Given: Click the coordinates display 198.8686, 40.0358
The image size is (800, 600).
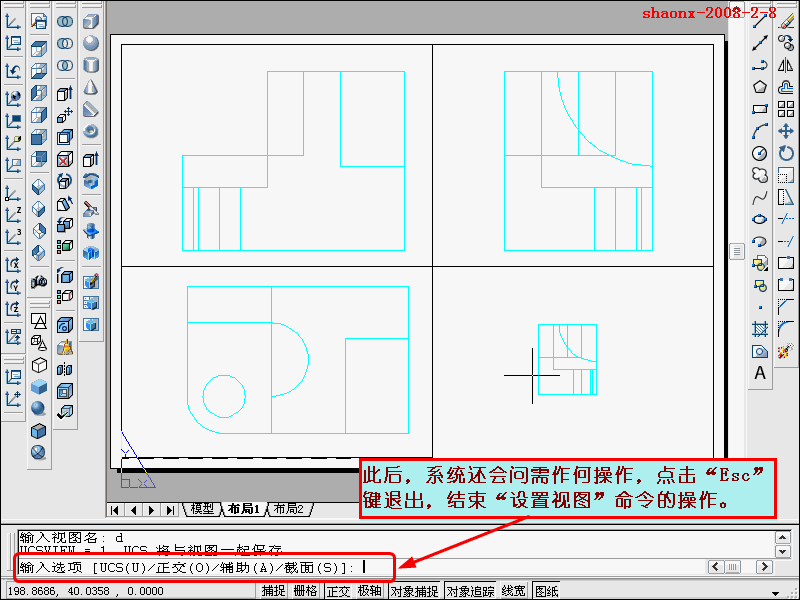Looking at the screenshot, I should coord(86,591).
